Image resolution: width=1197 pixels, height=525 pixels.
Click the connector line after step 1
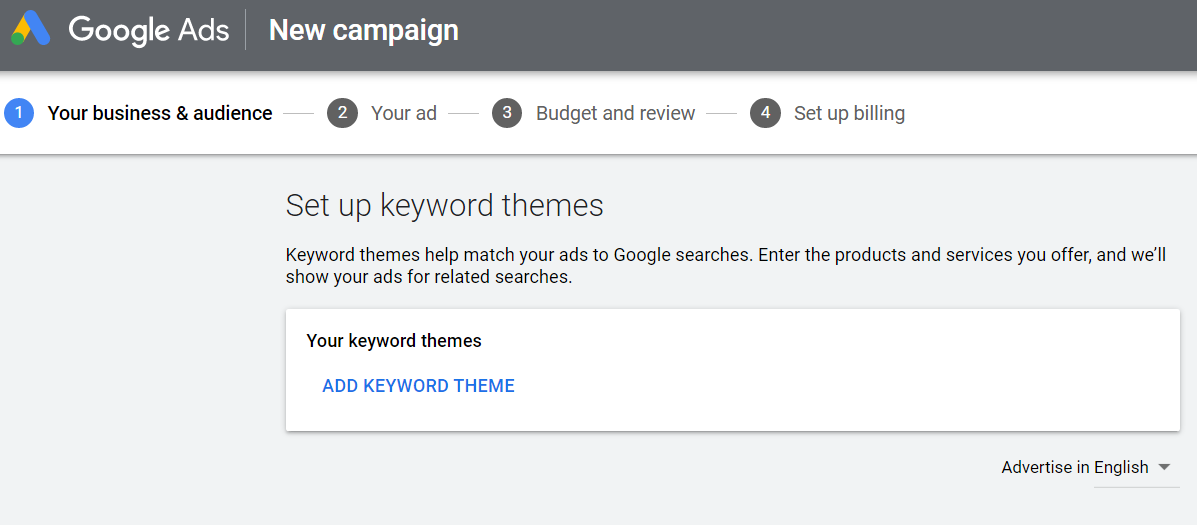[298, 114]
